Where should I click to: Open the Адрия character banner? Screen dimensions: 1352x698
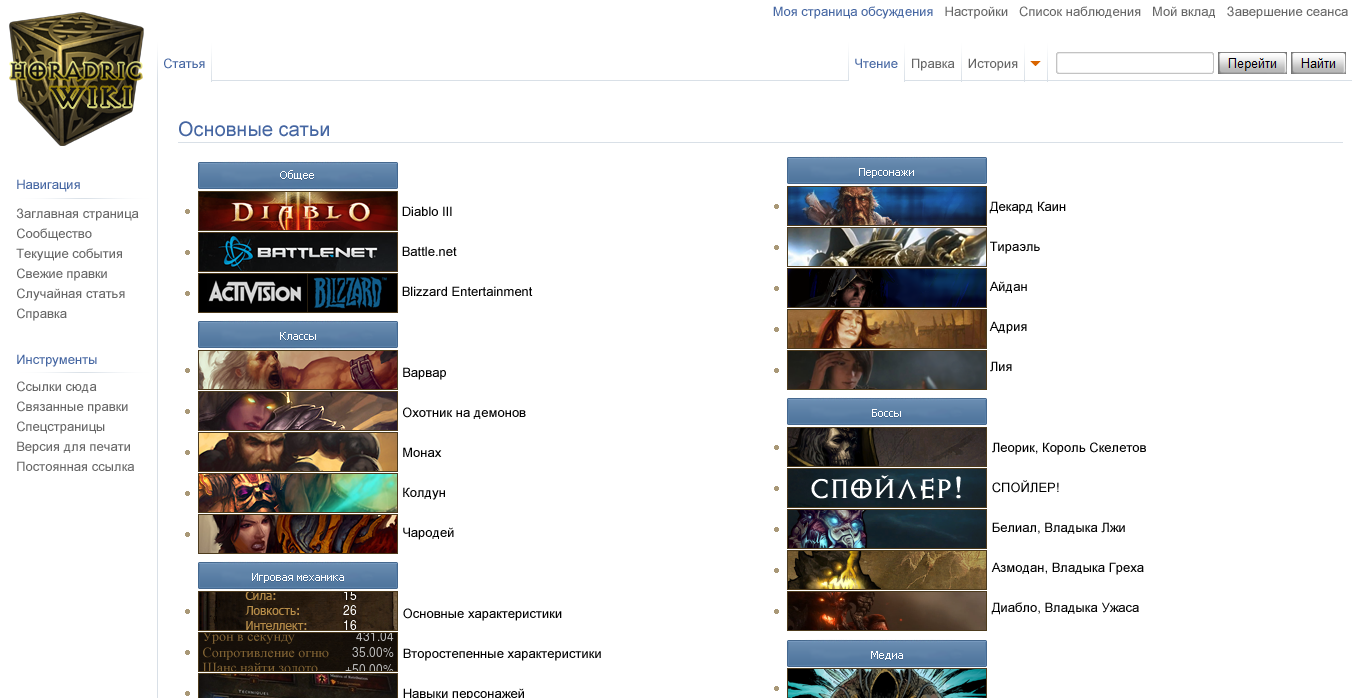tap(887, 329)
